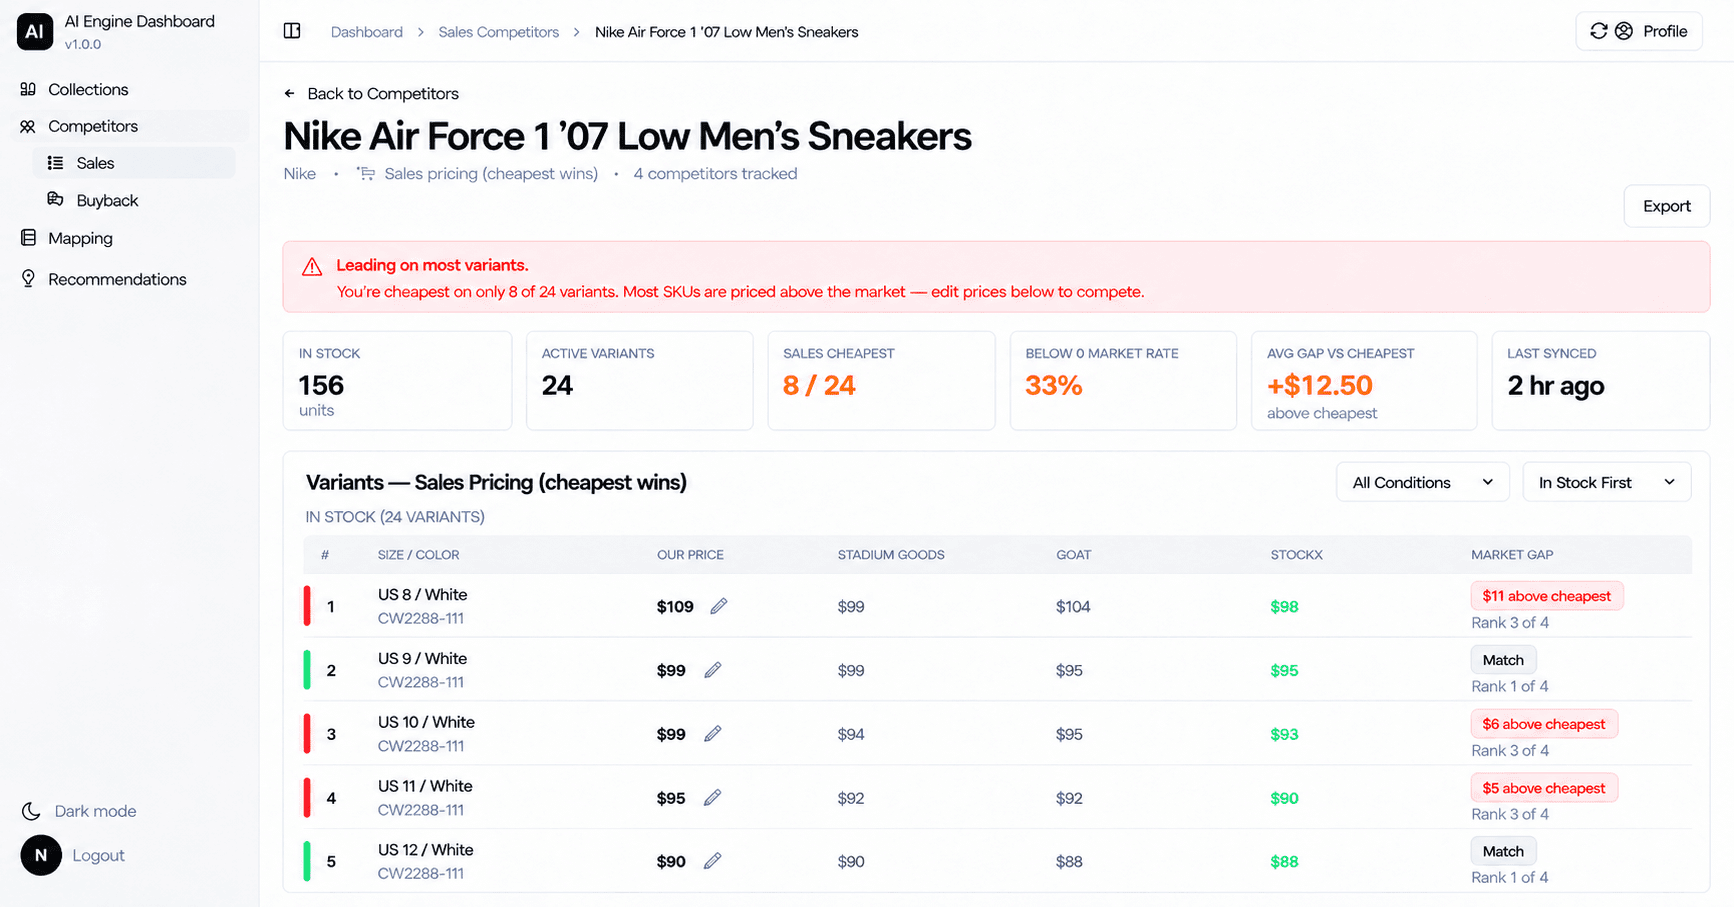Click the Collections sidebar icon
Viewport: 1734px width, 907px height.
(28, 89)
